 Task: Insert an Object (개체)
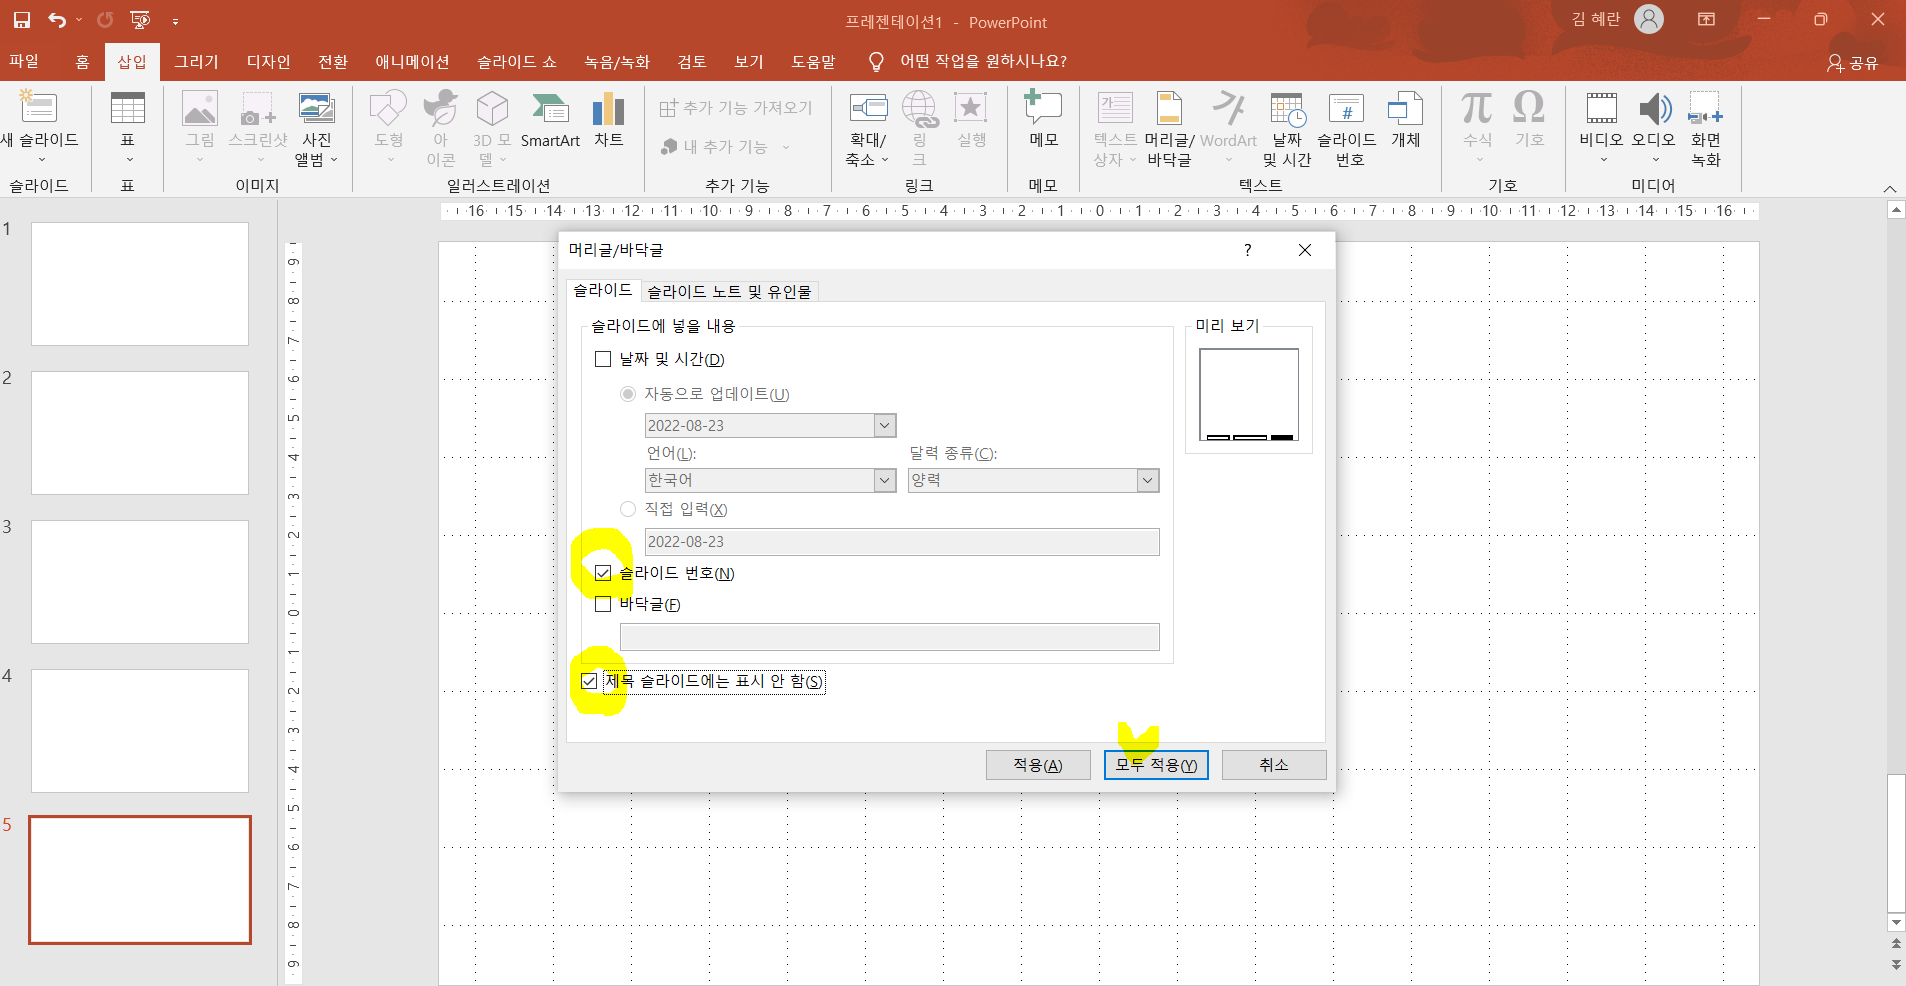tap(1405, 120)
